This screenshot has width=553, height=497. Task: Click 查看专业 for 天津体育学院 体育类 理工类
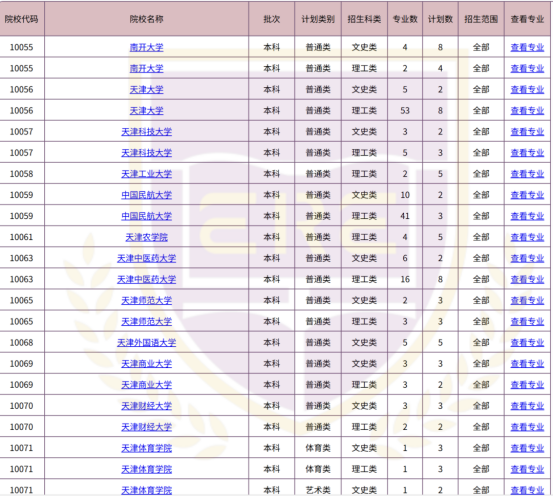point(527,469)
